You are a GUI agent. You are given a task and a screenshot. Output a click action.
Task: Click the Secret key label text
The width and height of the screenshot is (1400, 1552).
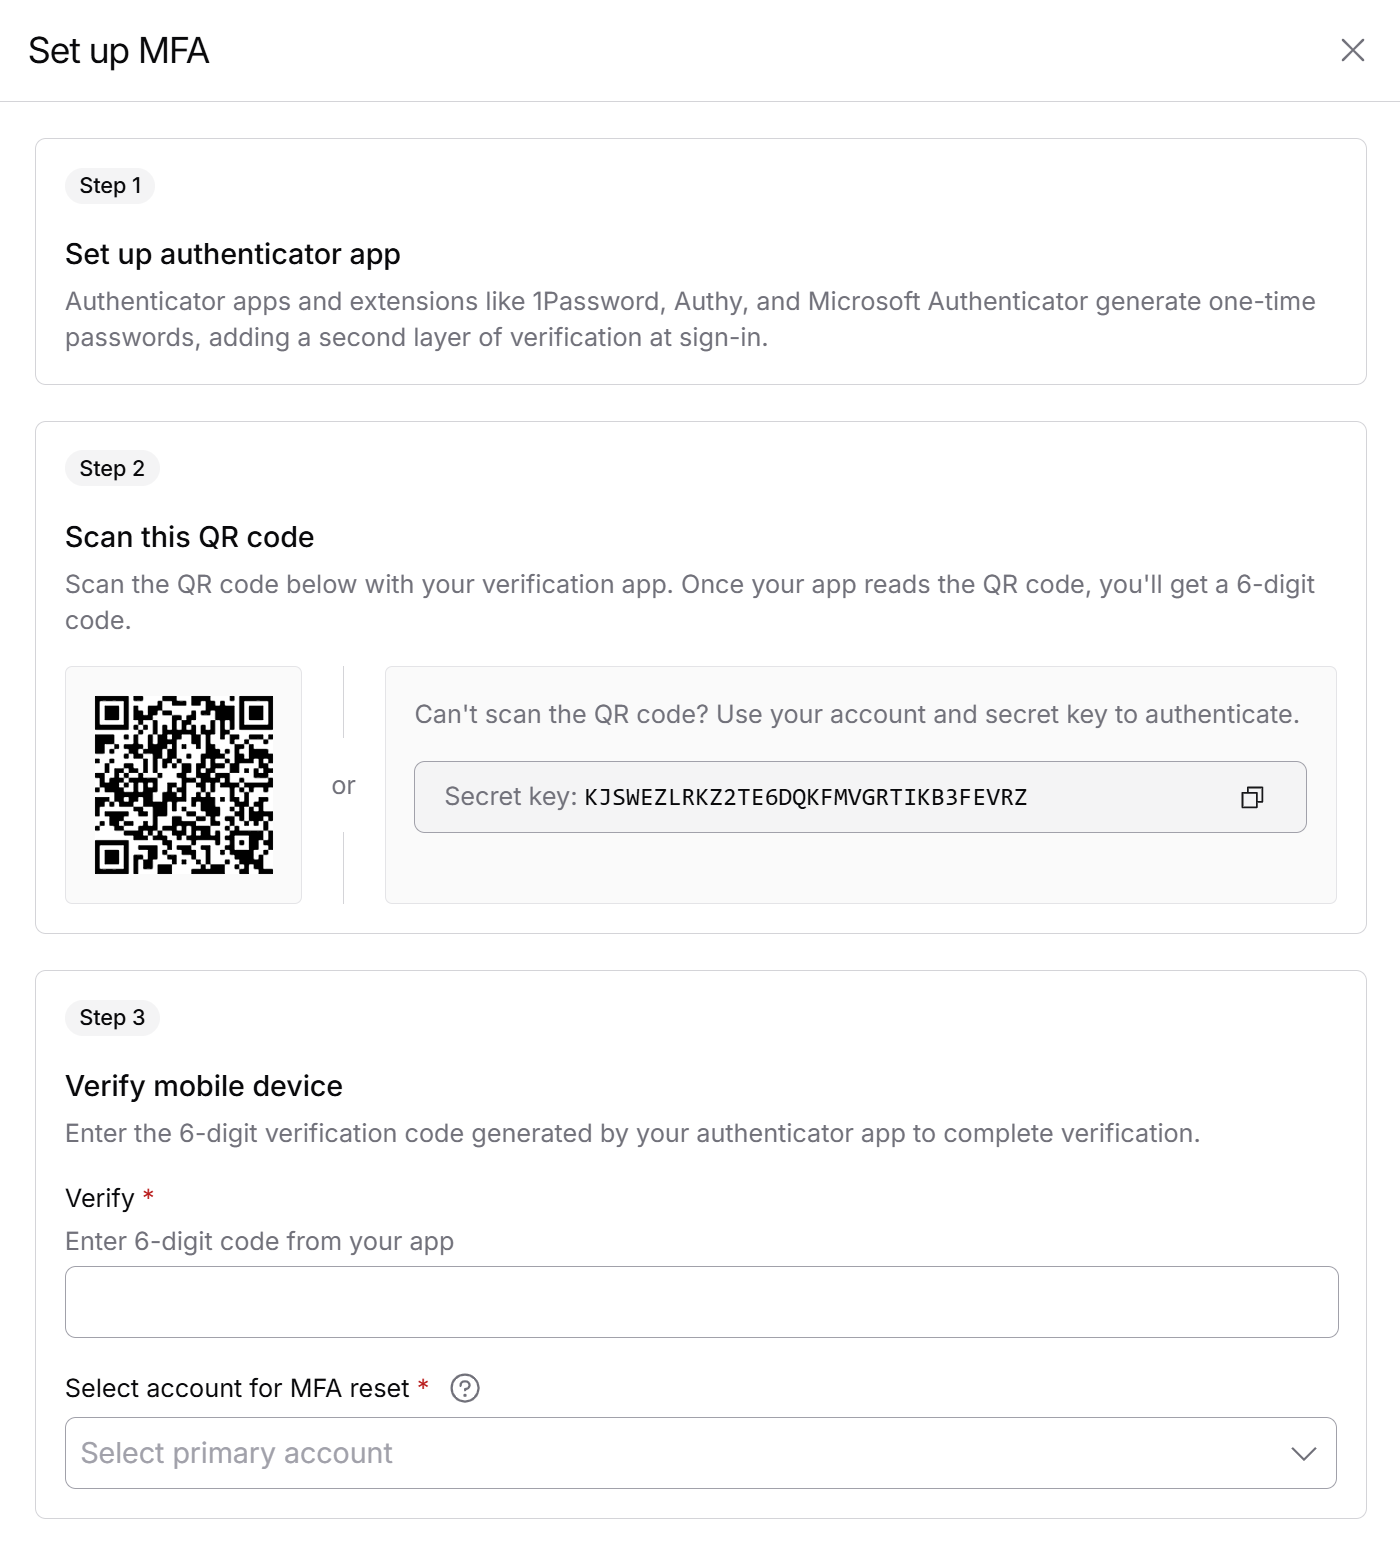[x=511, y=797]
